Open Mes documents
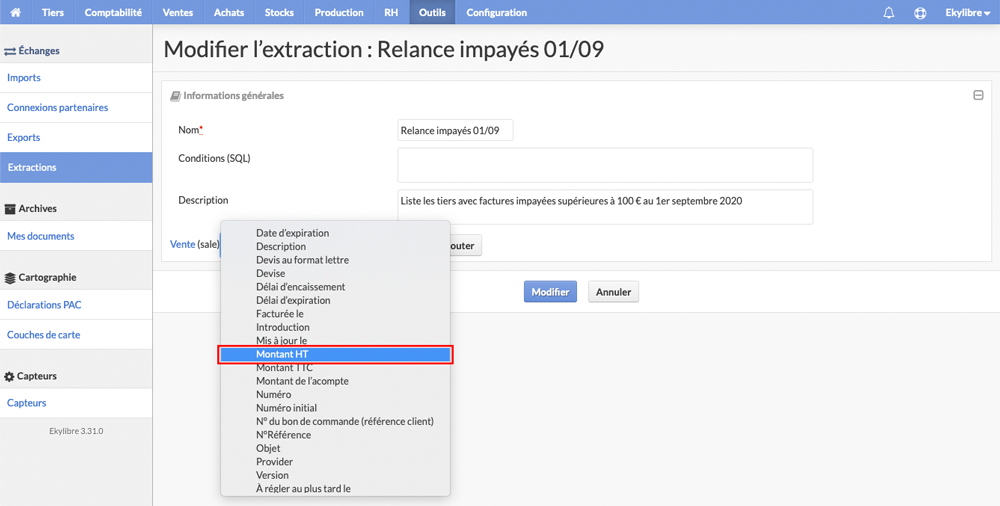 coord(76,236)
